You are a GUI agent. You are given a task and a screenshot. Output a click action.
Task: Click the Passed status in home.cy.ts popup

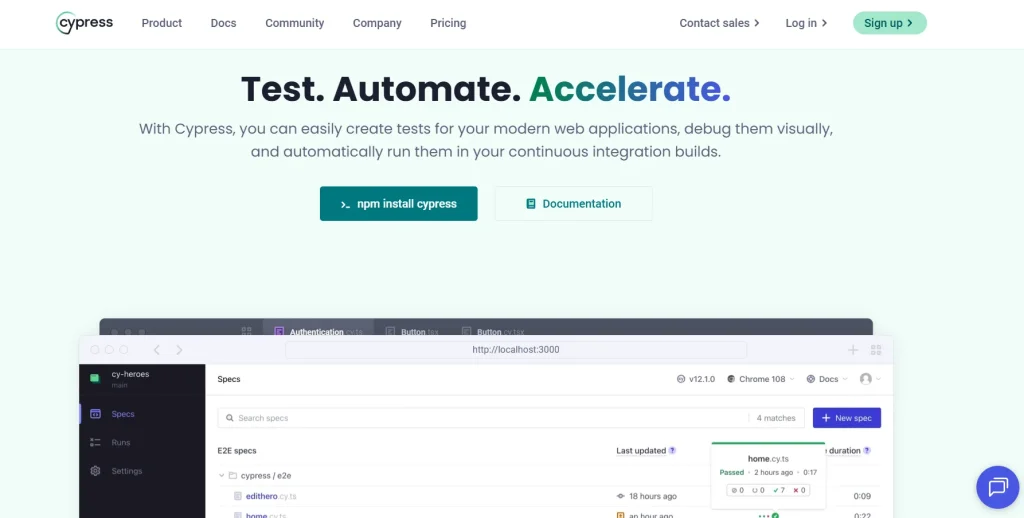(731, 472)
